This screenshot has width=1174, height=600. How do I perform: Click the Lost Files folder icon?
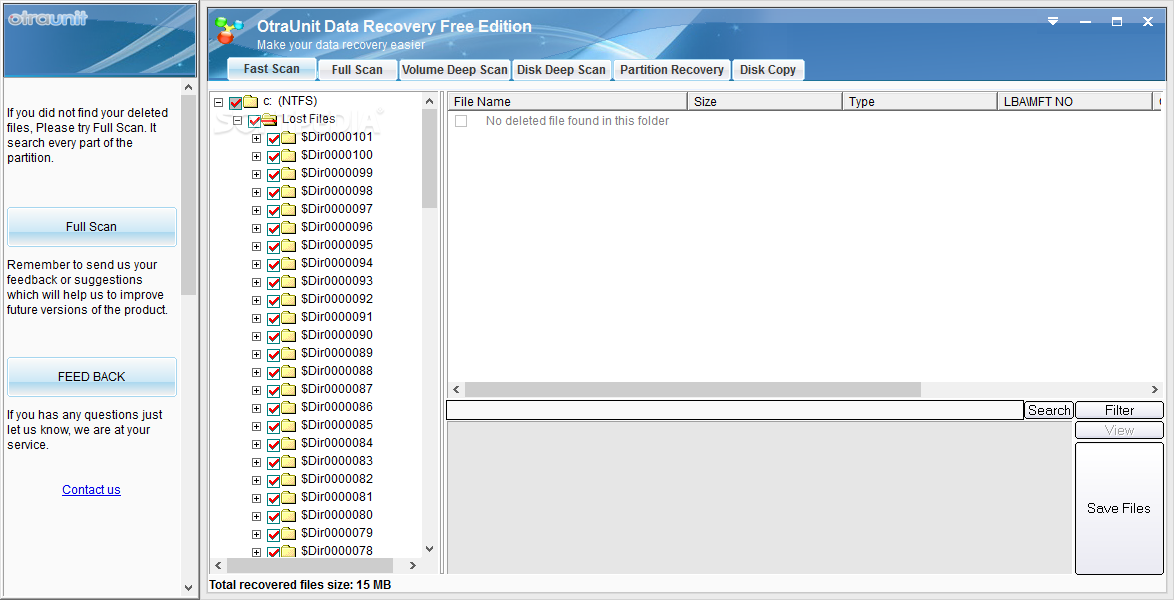(270, 119)
